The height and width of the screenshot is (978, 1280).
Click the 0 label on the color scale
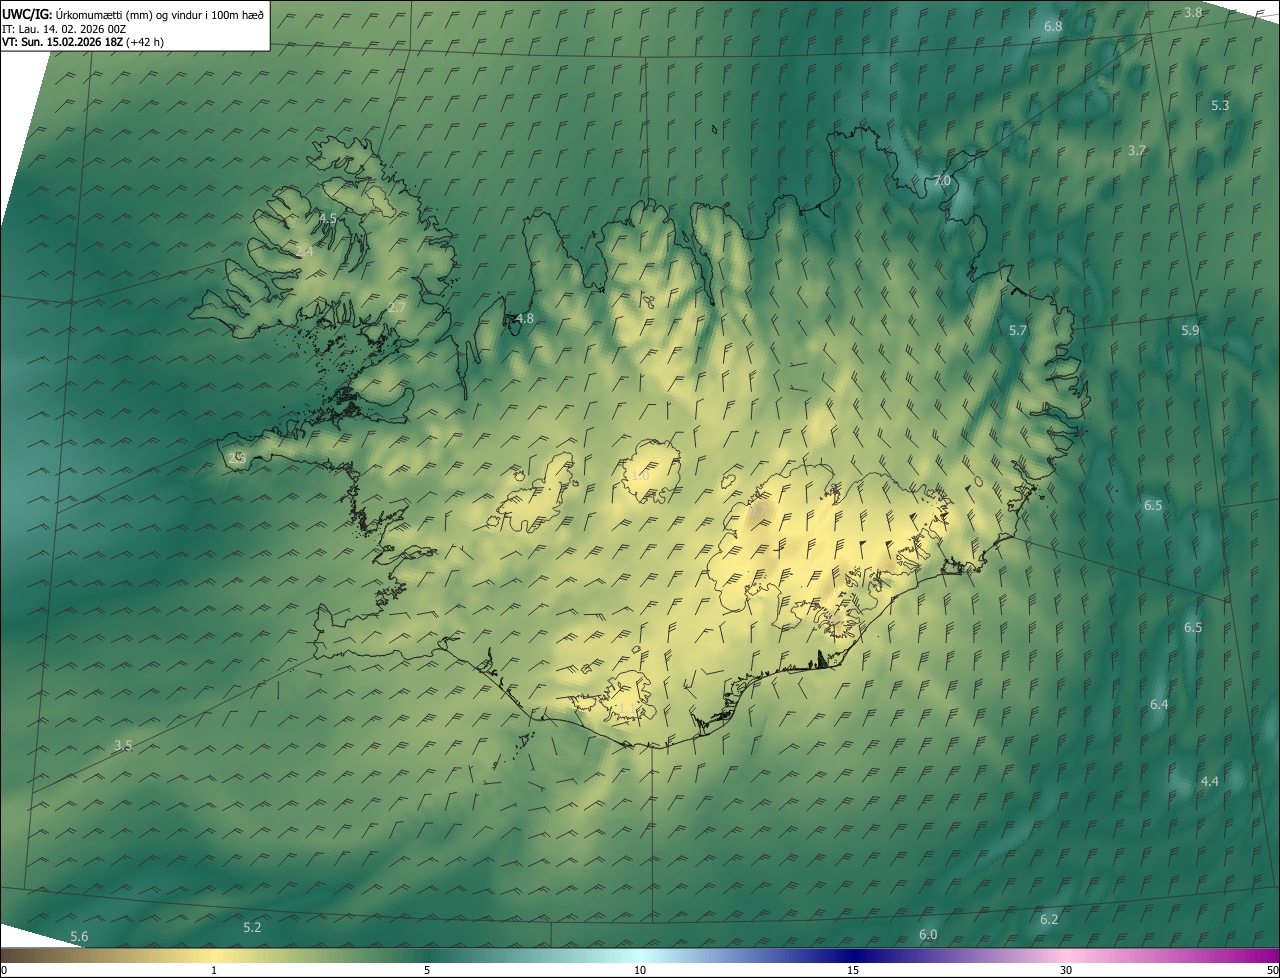pyautogui.click(x=4, y=971)
